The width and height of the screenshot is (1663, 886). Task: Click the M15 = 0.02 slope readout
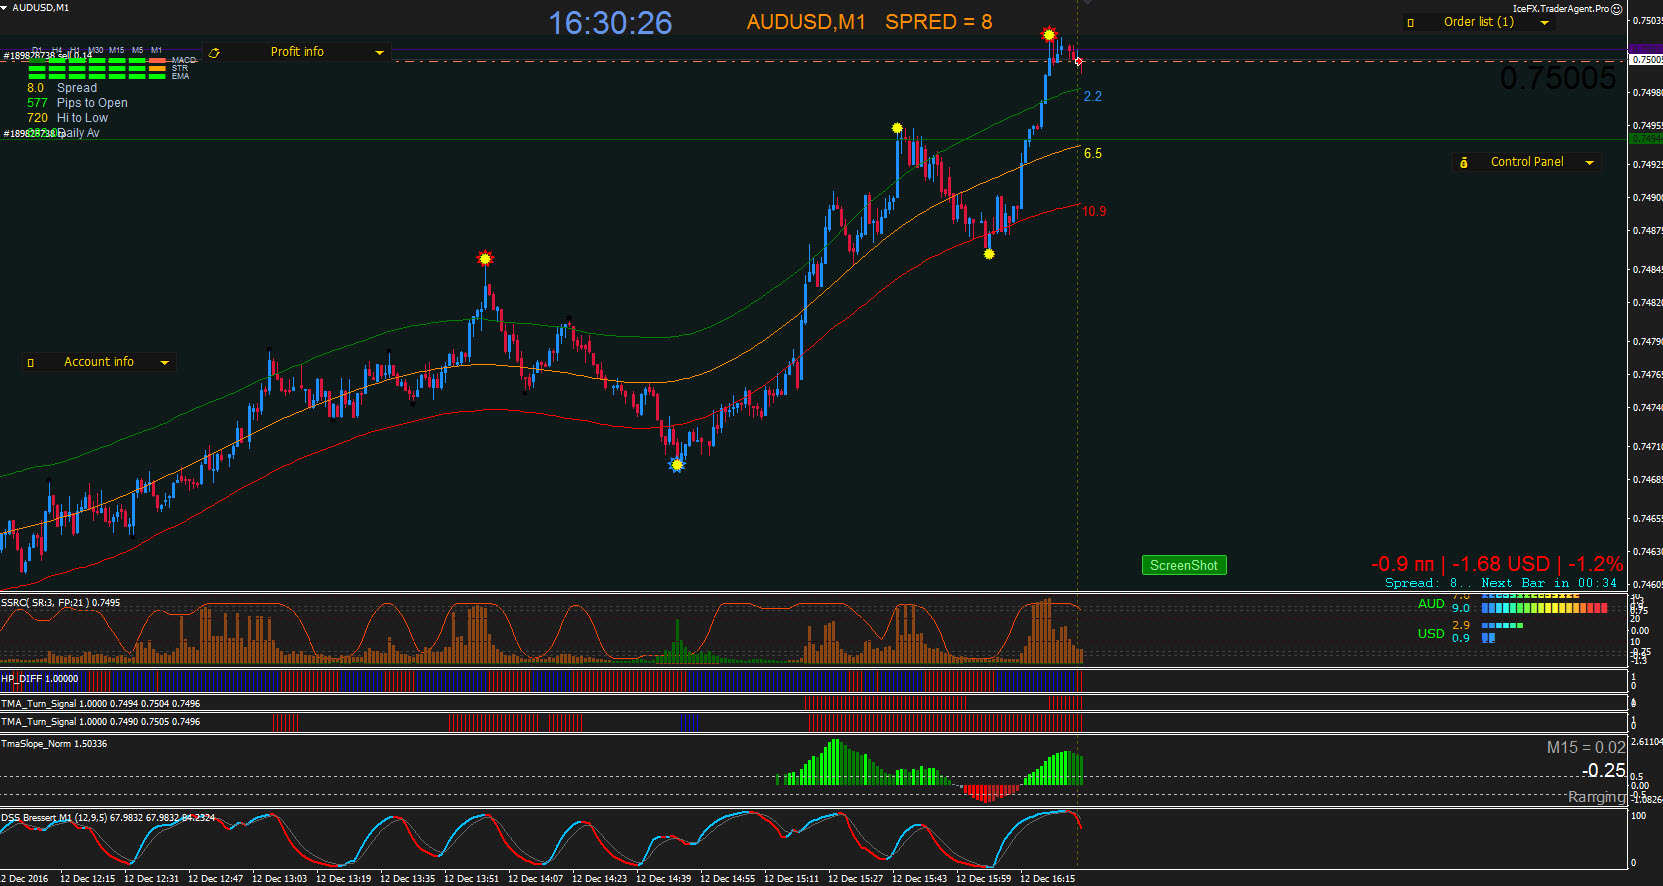[1586, 748]
